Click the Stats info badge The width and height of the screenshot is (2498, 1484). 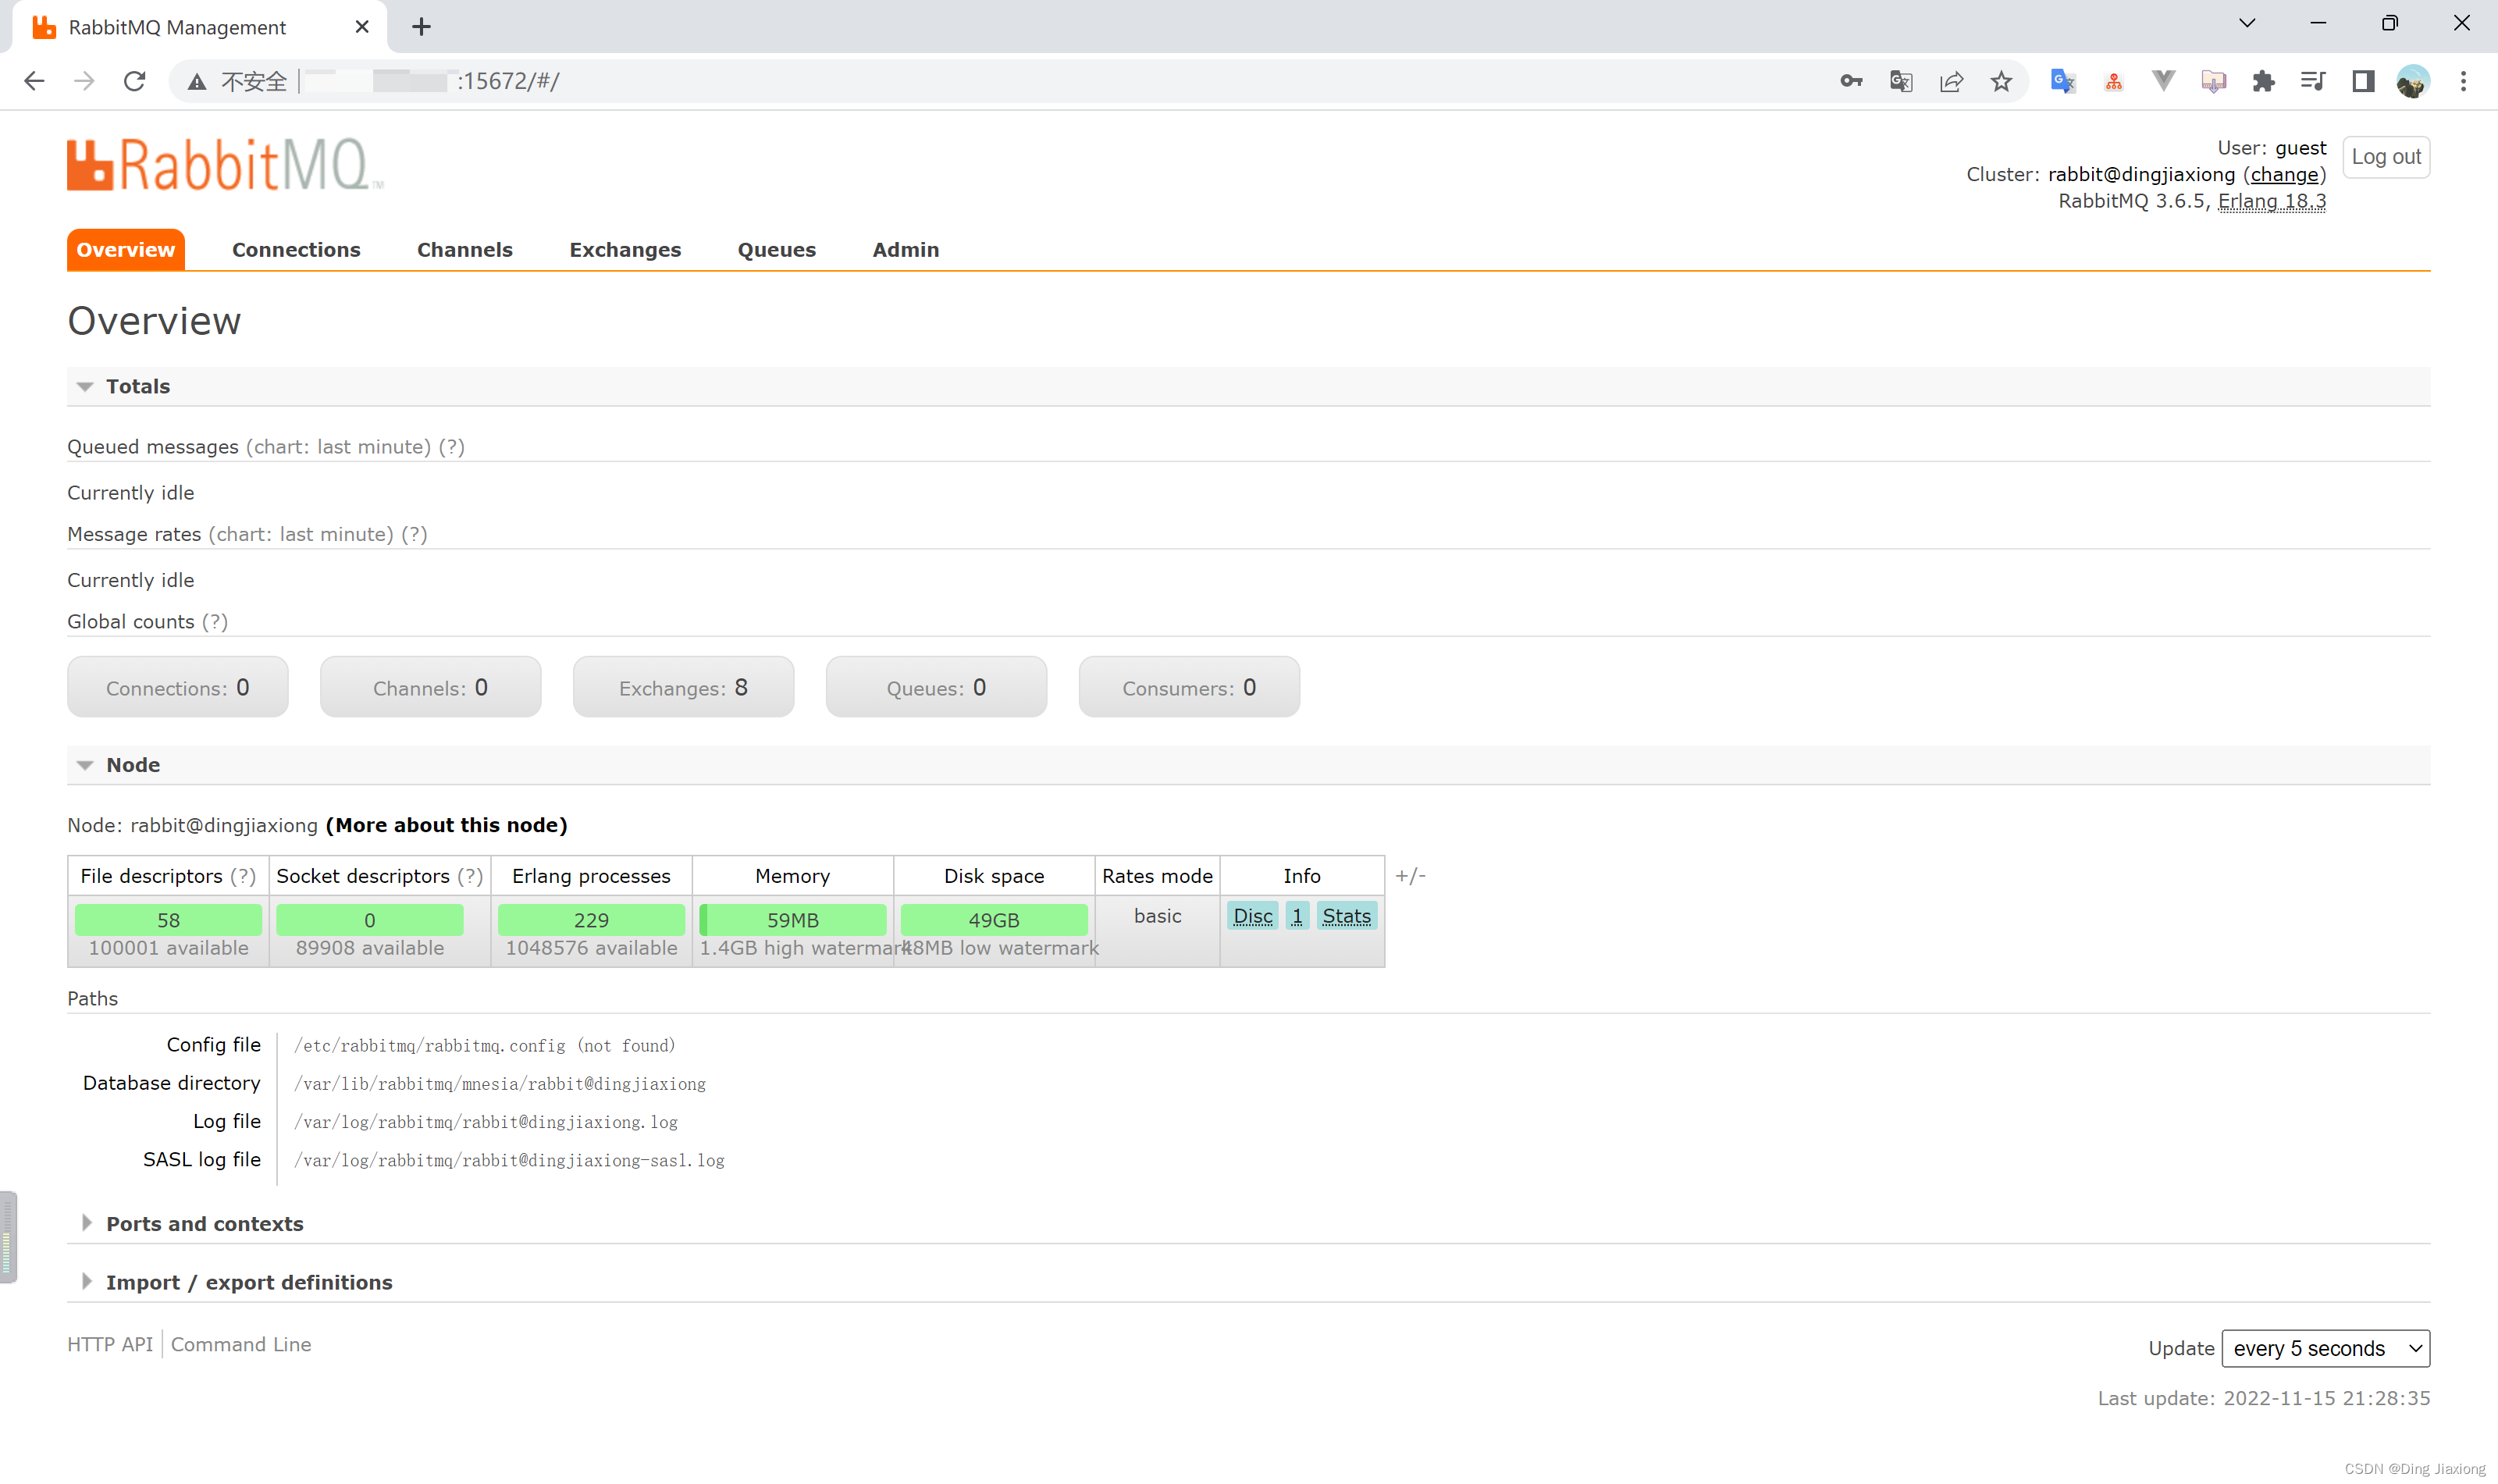[x=1346, y=916]
